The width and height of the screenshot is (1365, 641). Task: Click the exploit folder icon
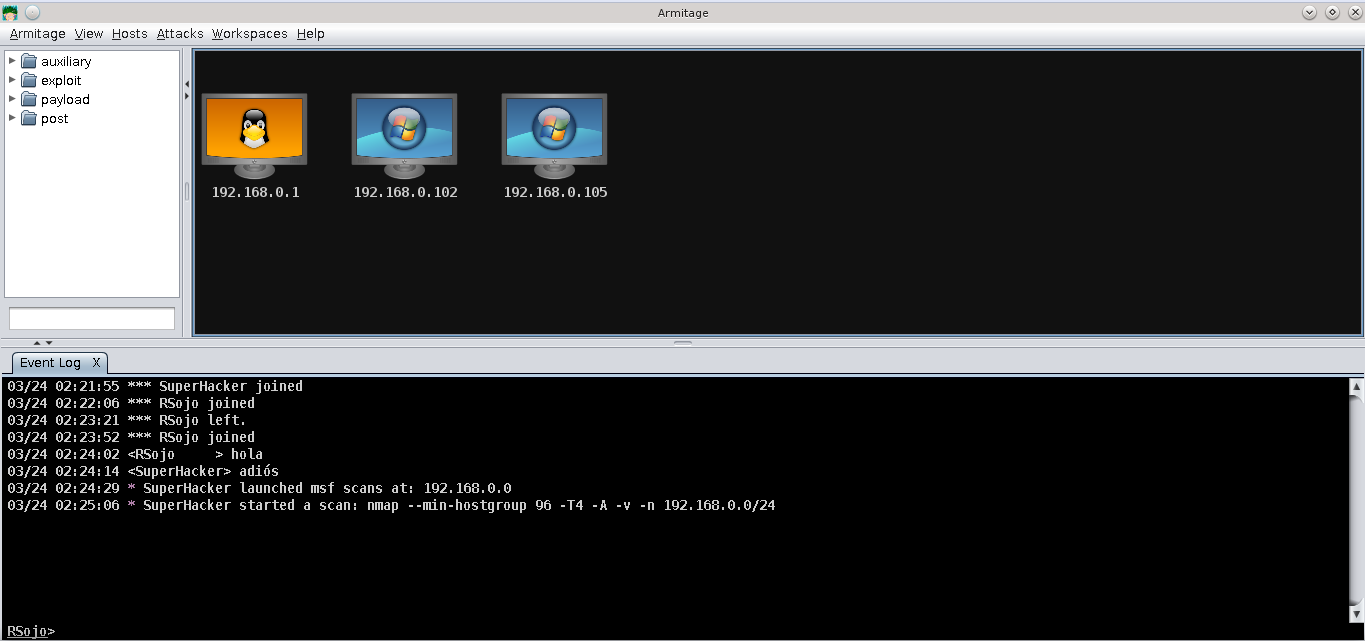[x=30, y=80]
